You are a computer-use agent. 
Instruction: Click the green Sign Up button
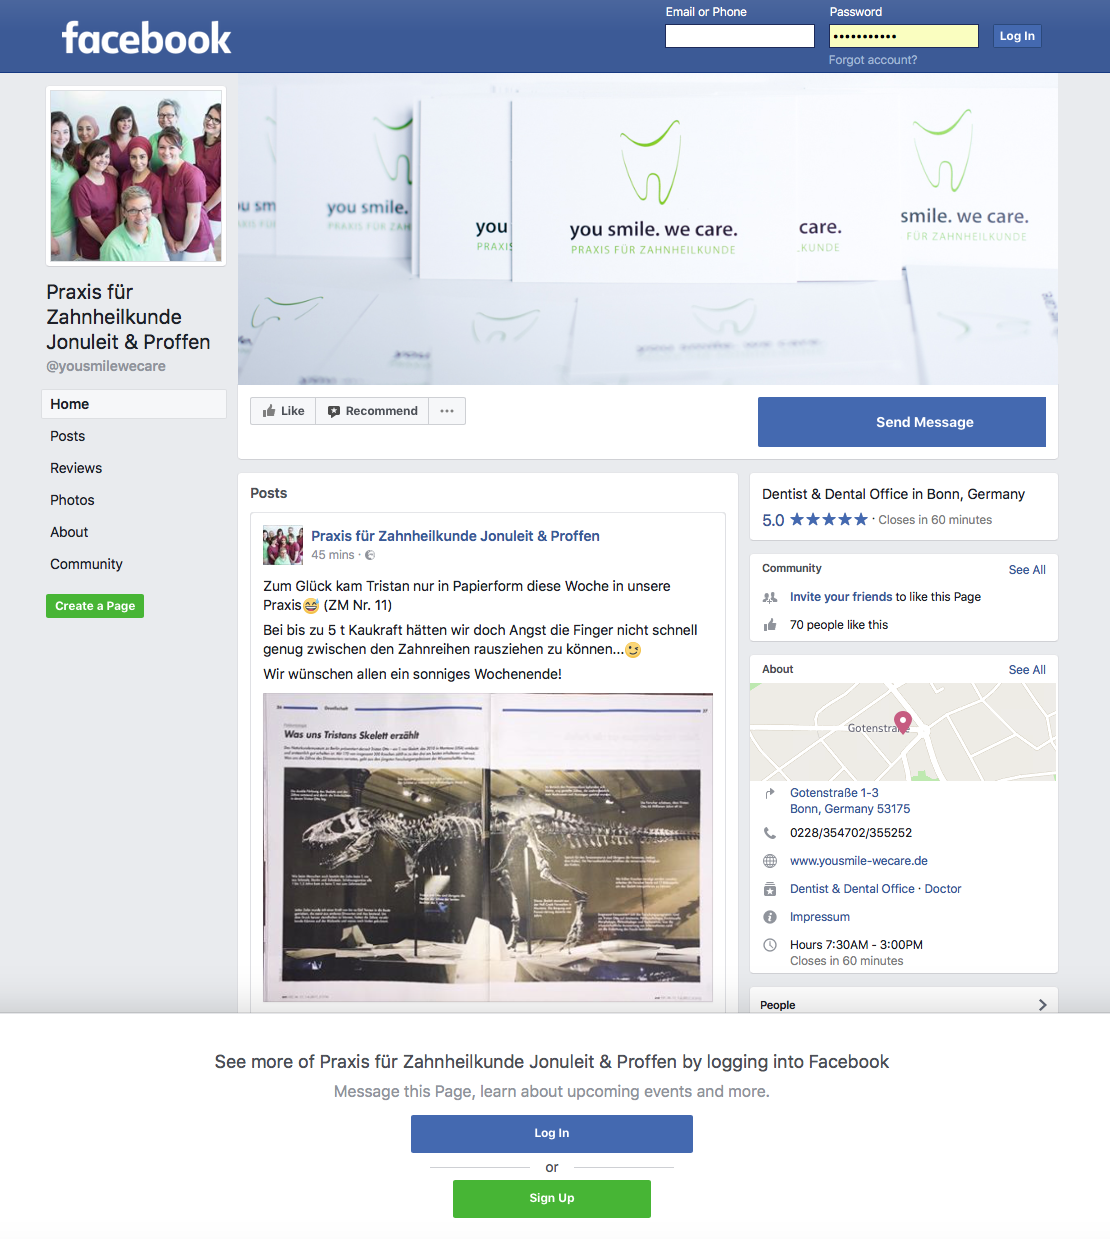552,1199
